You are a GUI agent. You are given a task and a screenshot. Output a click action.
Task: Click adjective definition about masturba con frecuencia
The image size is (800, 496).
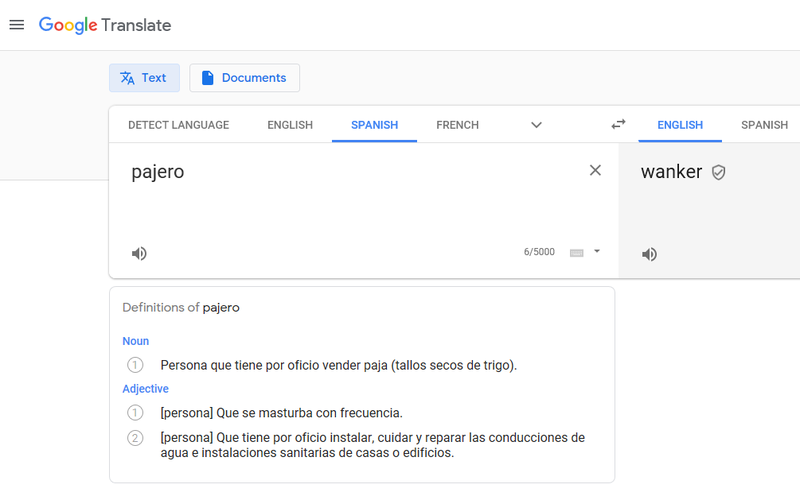coord(282,413)
